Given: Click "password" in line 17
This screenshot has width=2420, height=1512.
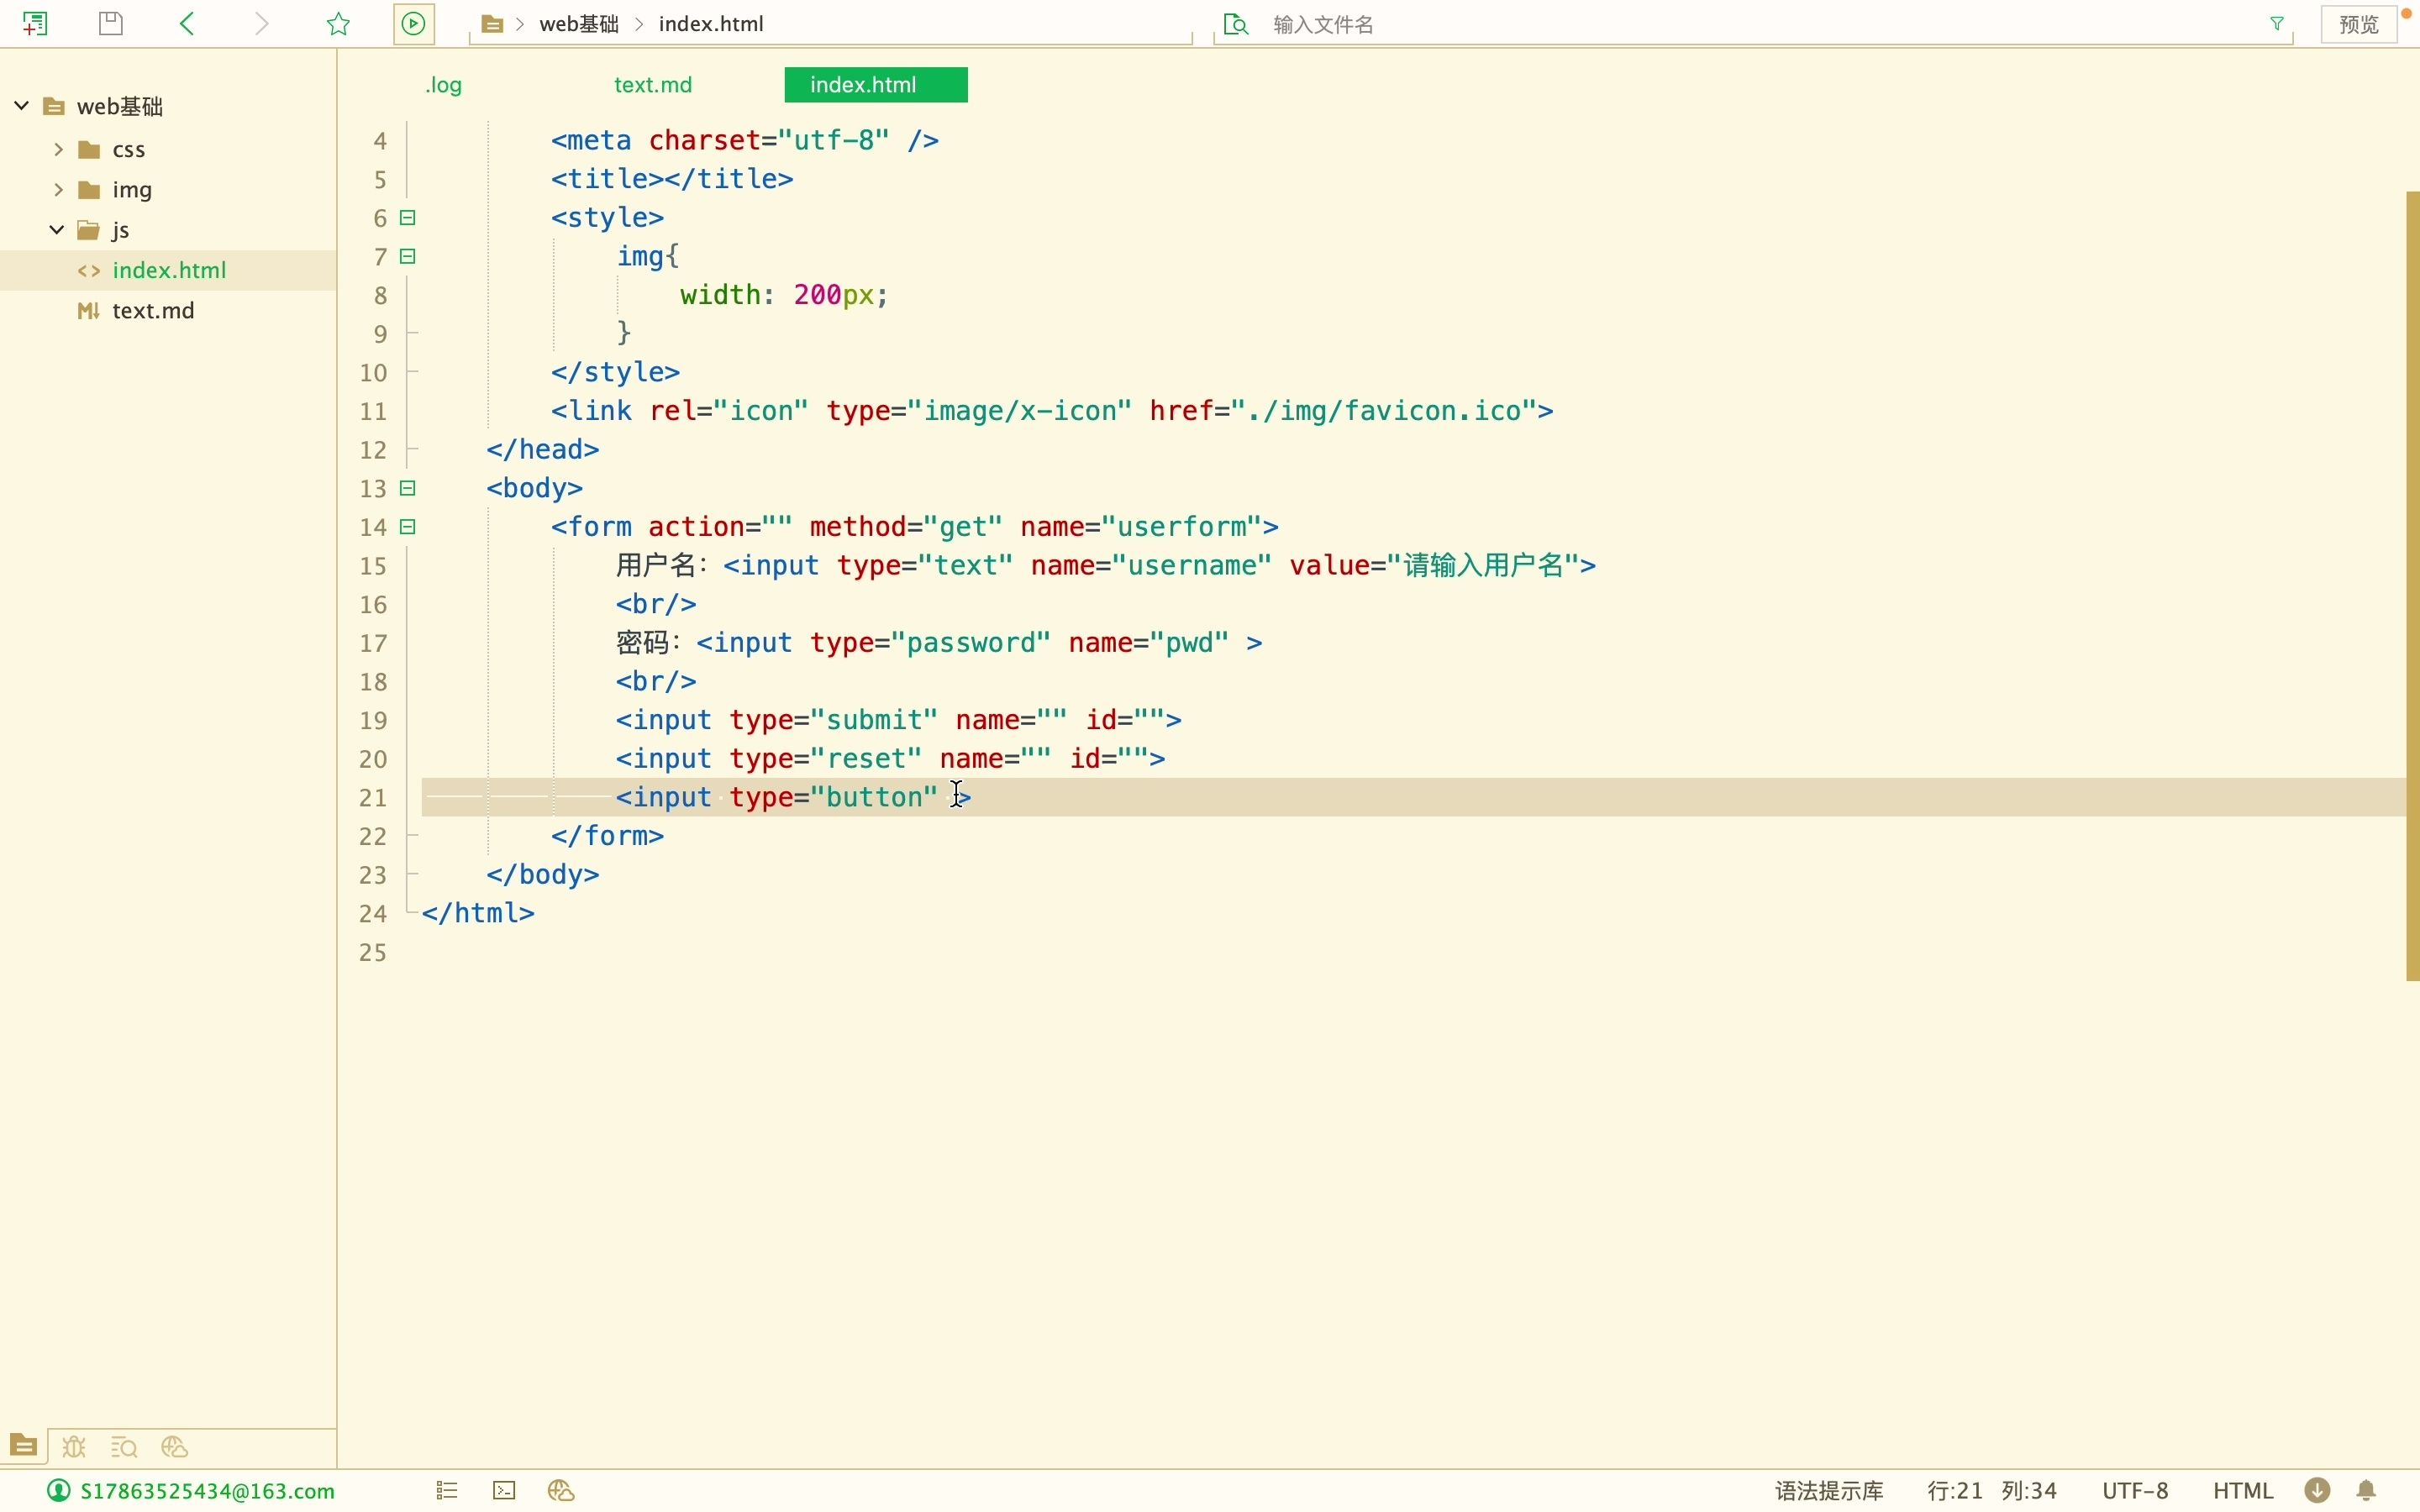Looking at the screenshot, I should pyautogui.click(x=970, y=643).
